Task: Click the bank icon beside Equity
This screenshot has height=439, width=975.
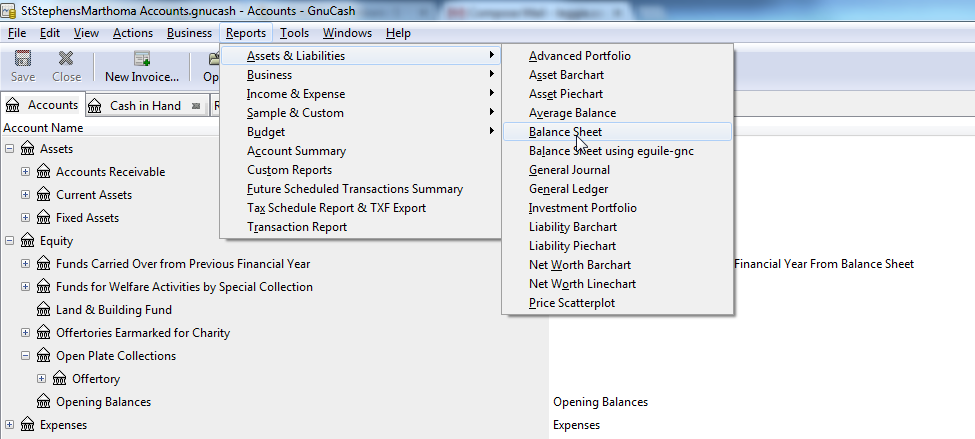Action: coord(27,241)
